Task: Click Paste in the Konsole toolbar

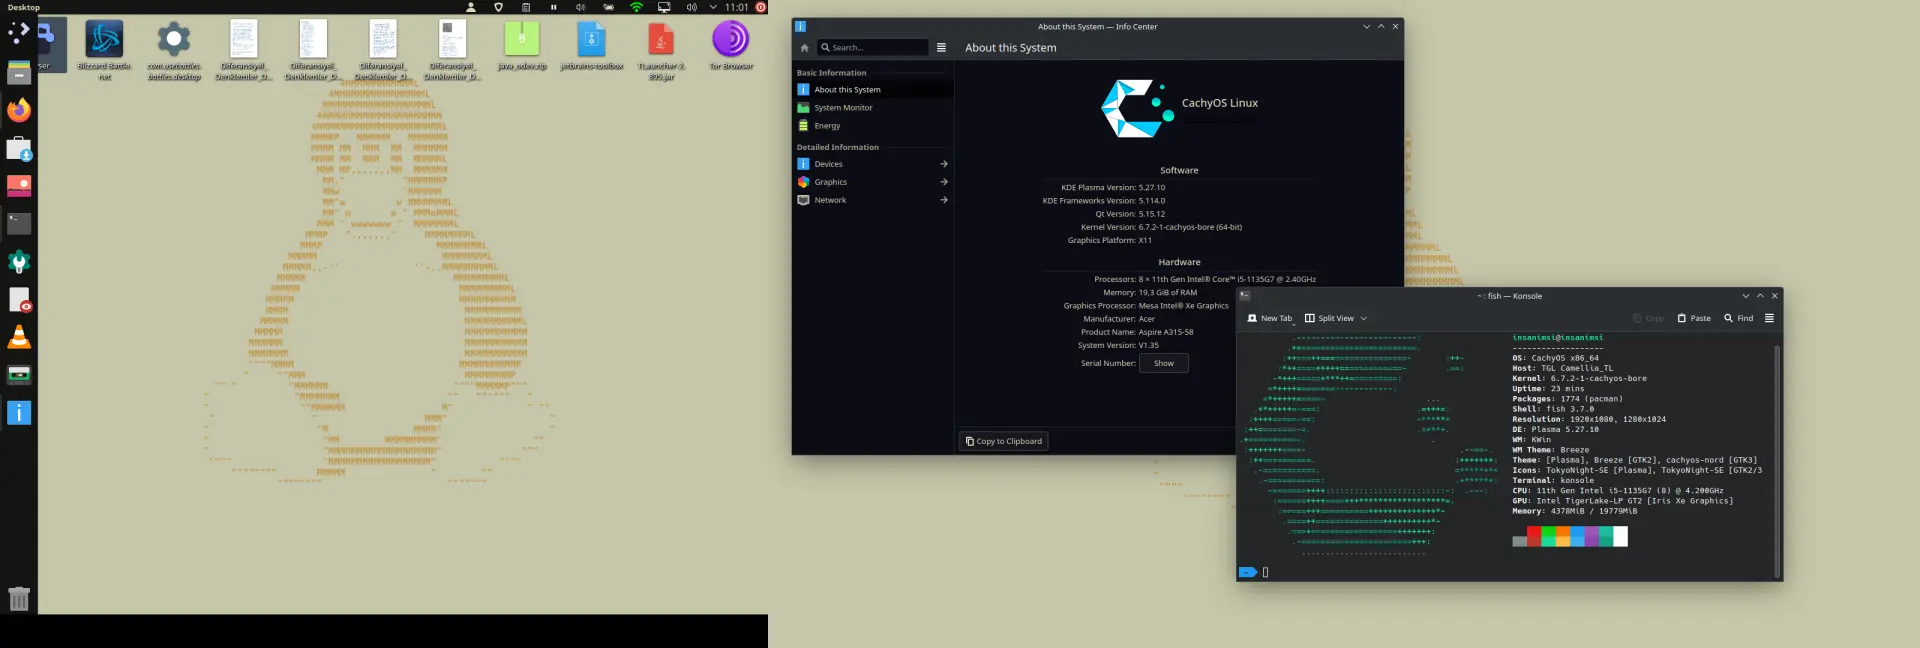Action: pyautogui.click(x=1694, y=318)
